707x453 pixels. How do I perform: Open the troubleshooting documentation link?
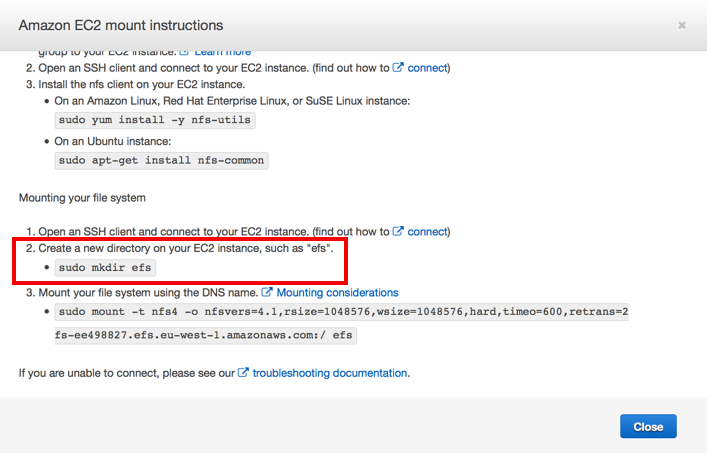click(329, 373)
